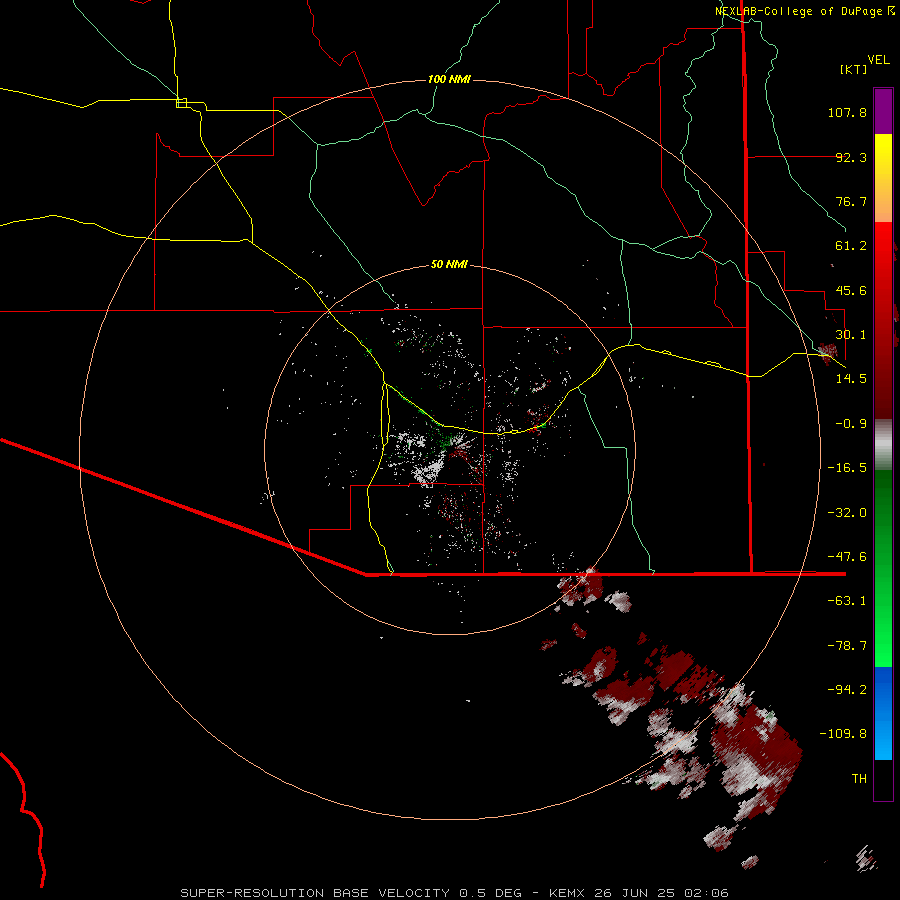This screenshot has width=900, height=900.
Task: Pick the gray near-zero segment of the scale
Action: pos(883,445)
